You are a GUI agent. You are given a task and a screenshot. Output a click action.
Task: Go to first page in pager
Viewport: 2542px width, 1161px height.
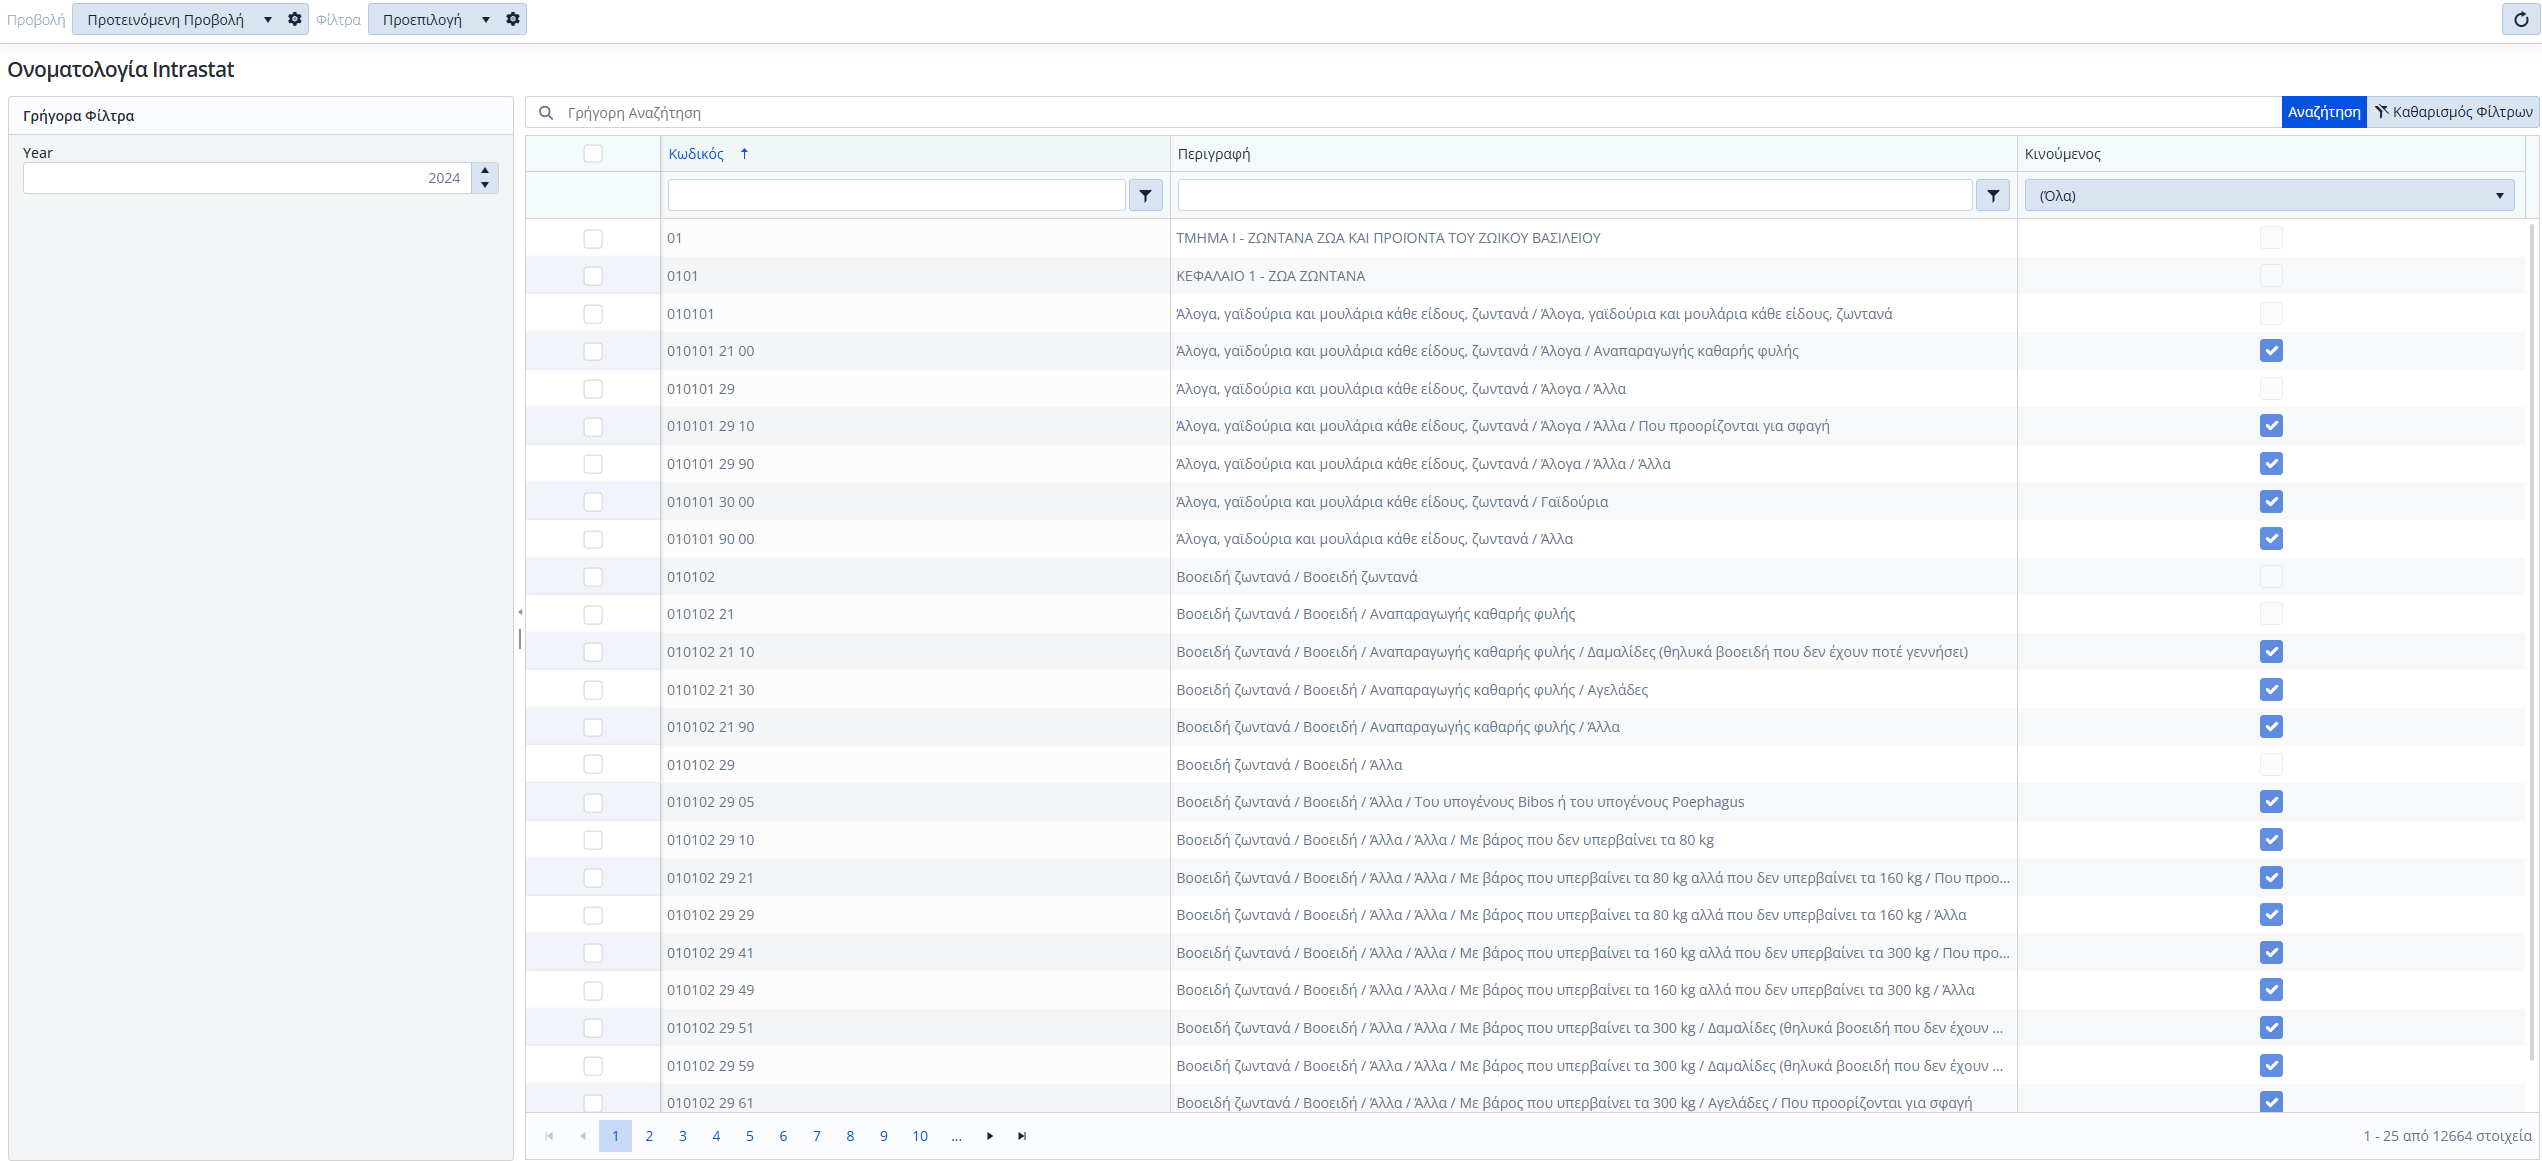click(549, 1136)
